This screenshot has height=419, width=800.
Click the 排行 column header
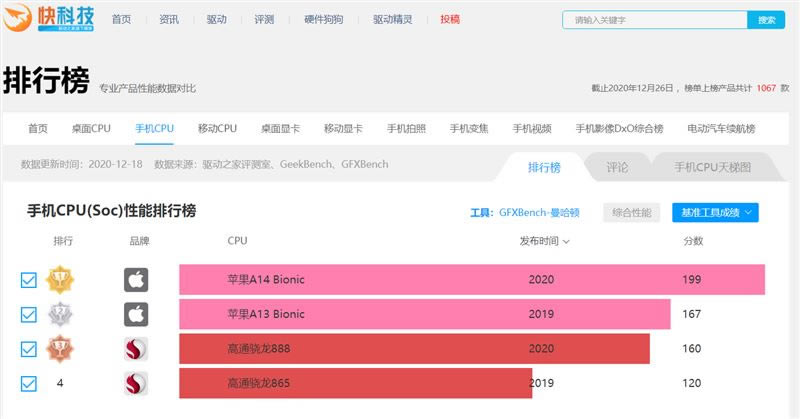[x=63, y=241]
